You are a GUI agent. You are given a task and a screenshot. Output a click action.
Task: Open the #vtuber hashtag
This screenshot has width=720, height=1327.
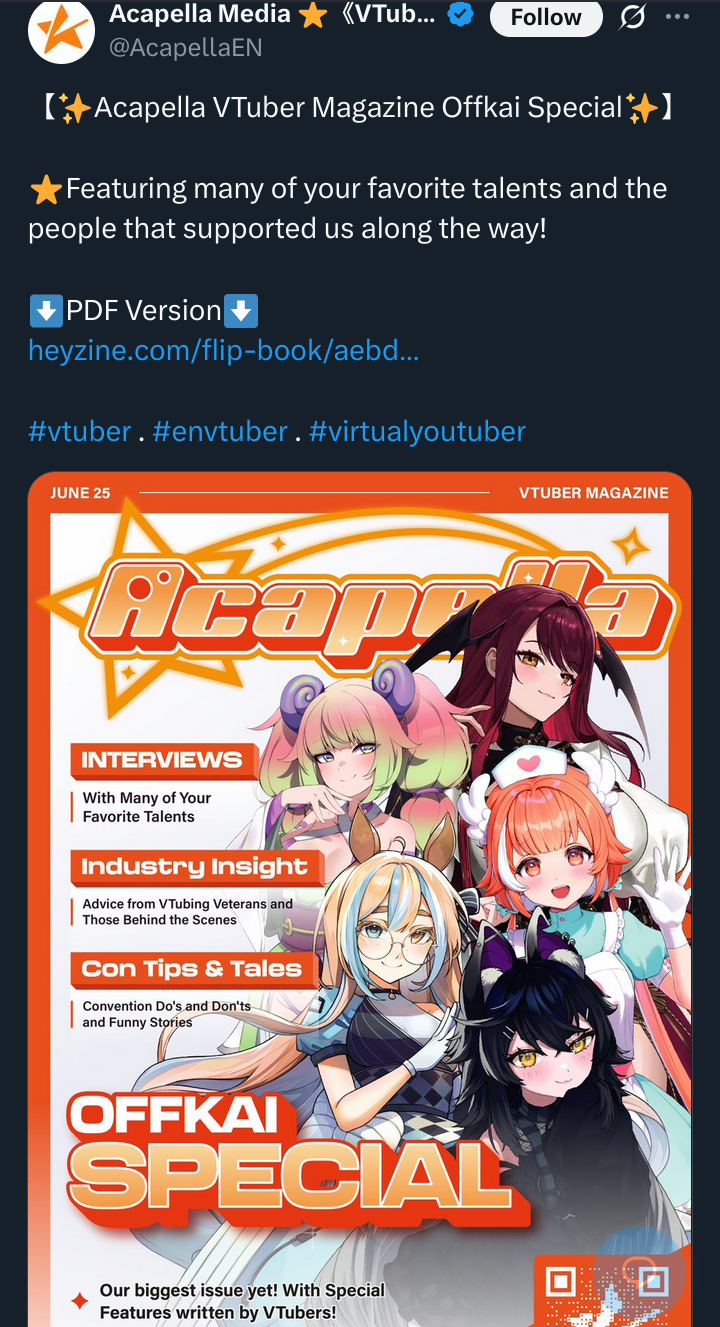(x=80, y=431)
